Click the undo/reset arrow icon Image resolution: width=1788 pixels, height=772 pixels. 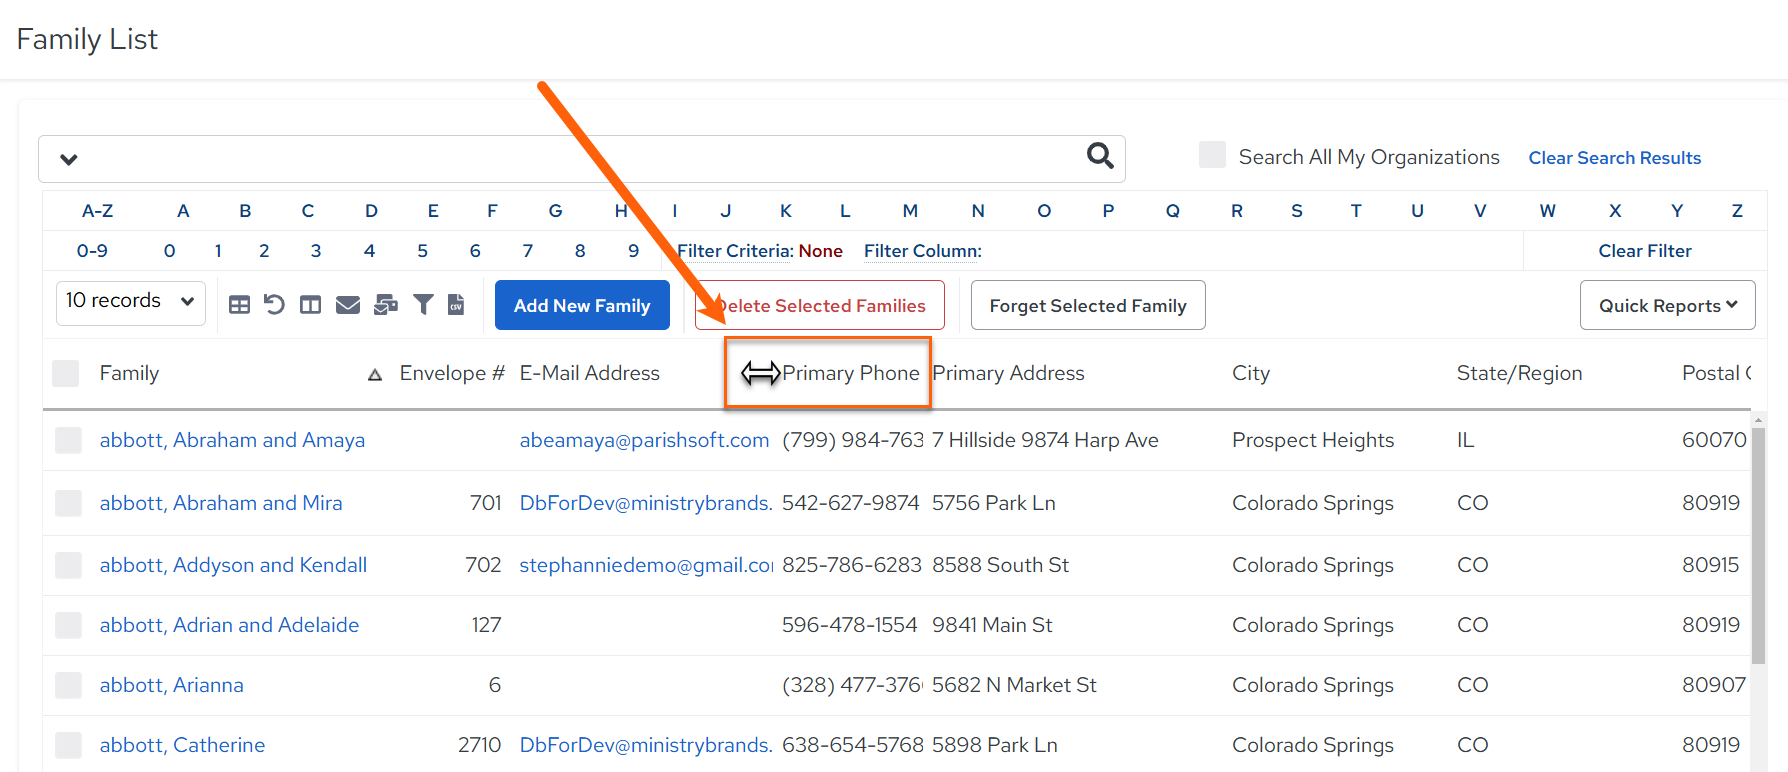pos(274,304)
